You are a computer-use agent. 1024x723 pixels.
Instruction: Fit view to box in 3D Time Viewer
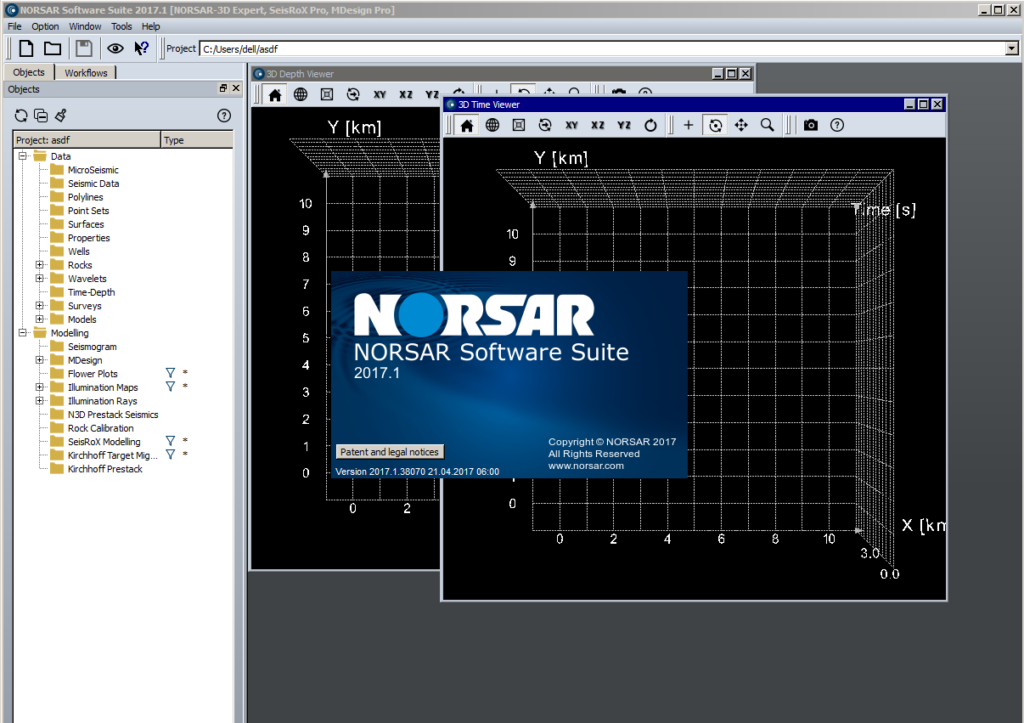click(519, 125)
